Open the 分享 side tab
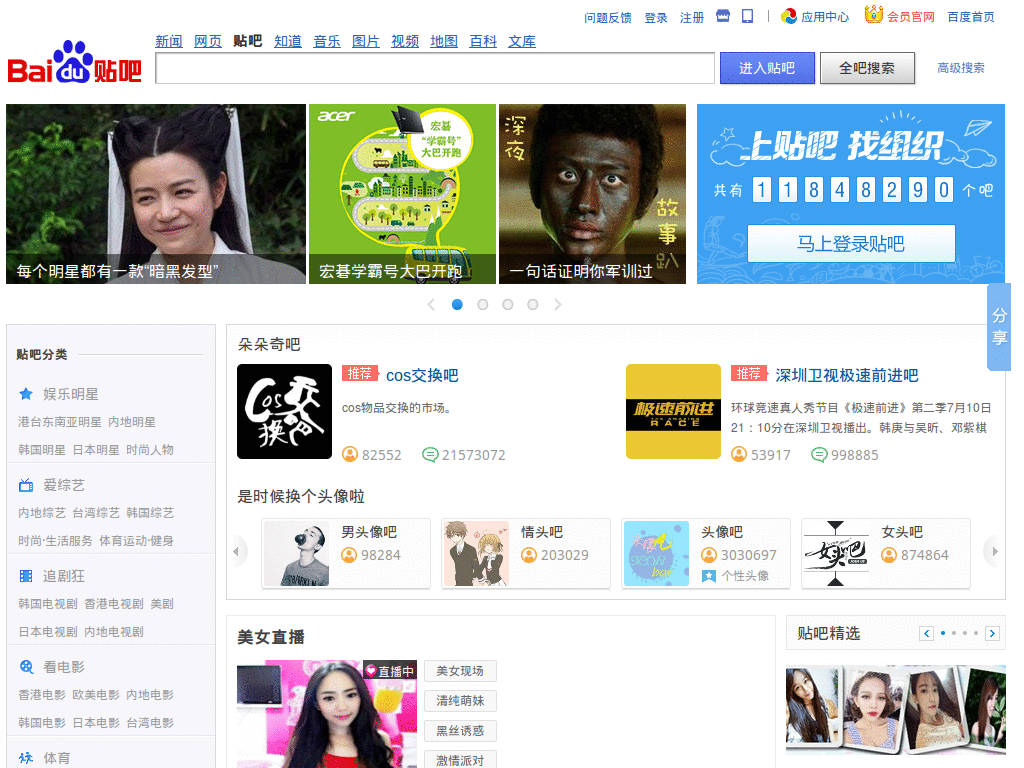This screenshot has width=1024, height=768. [999, 327]
